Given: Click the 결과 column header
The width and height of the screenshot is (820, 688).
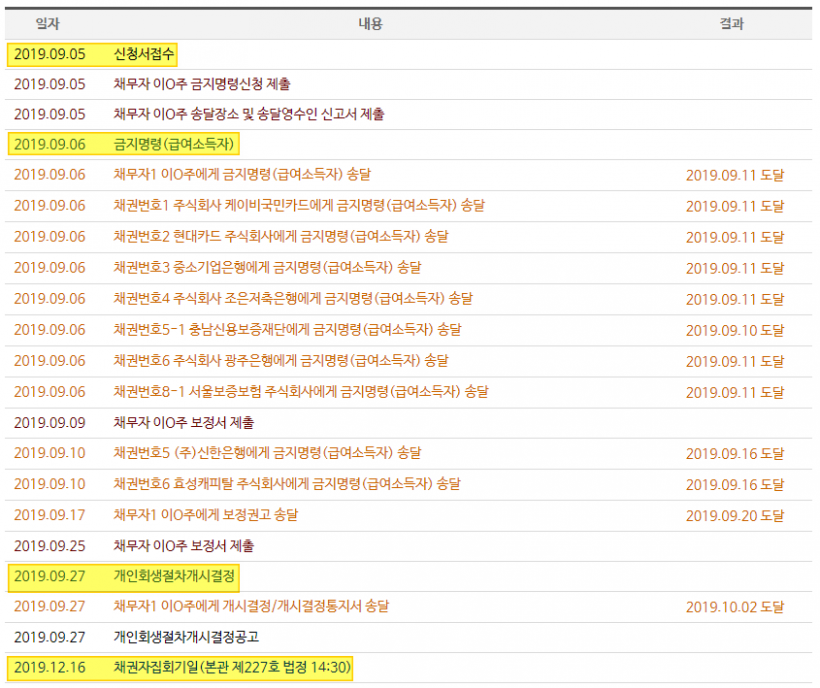Looking at the screenshot, I should tap(732, 24).
